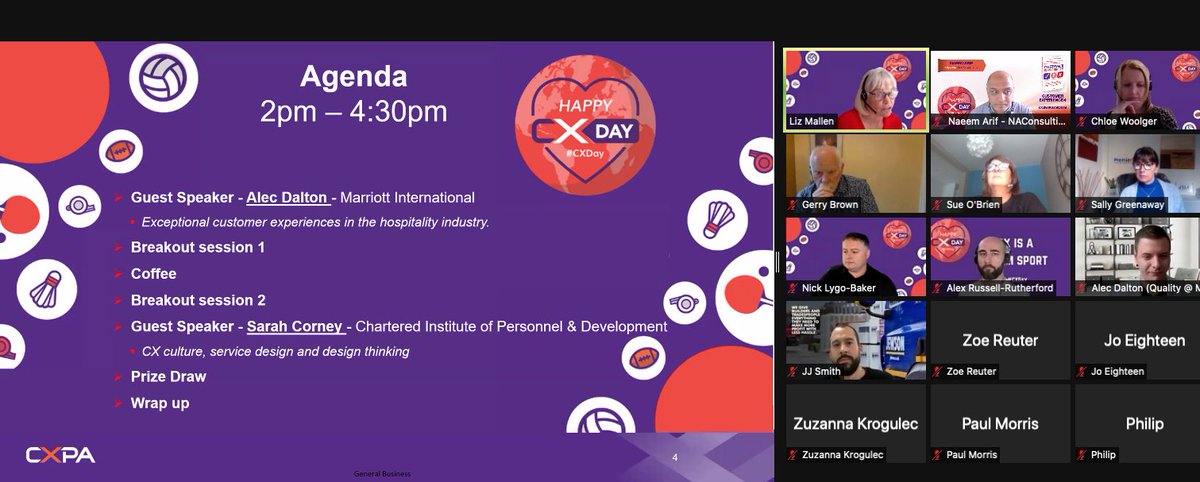
Task: Select Jo Eighteen's camera-off tile
Action: pyautogui.click(x=1137, y=340)
